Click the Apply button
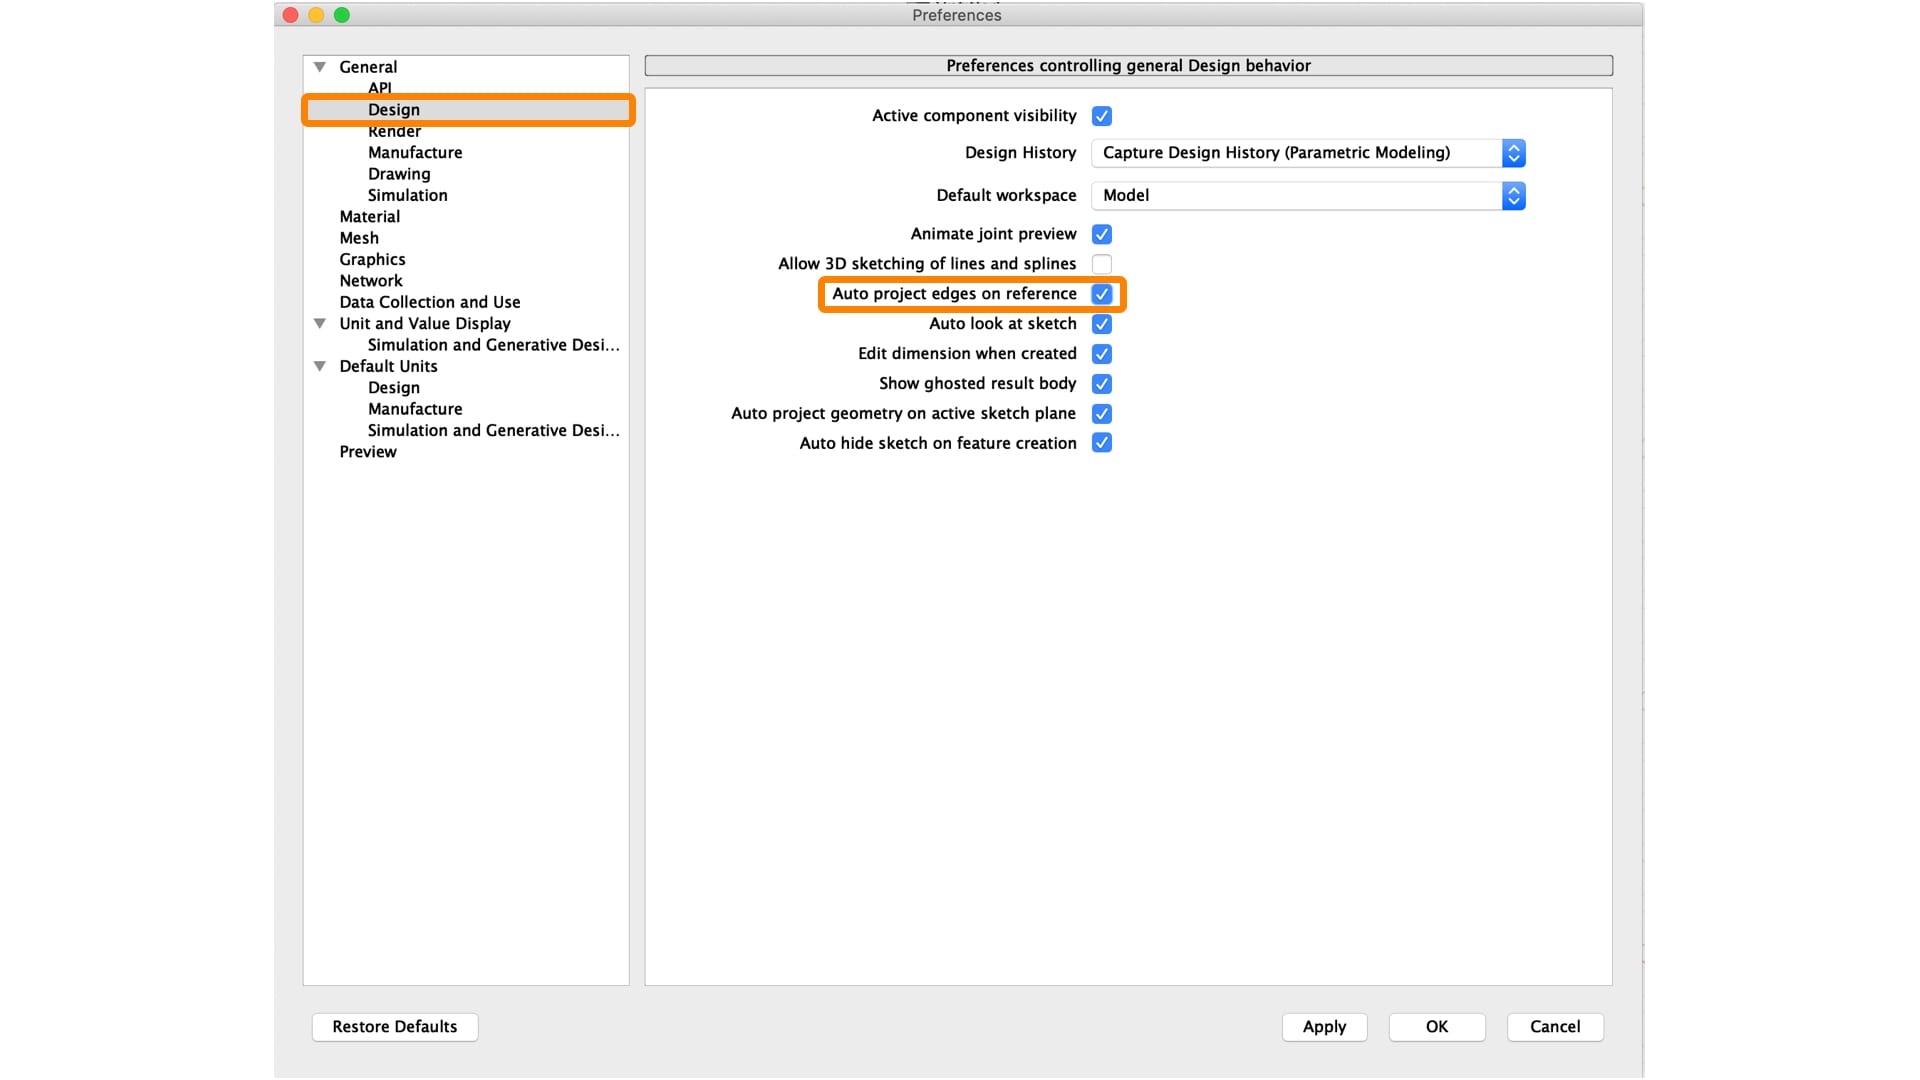The width and height of the screenshot is (1920, 1080). [1324, 1027]
